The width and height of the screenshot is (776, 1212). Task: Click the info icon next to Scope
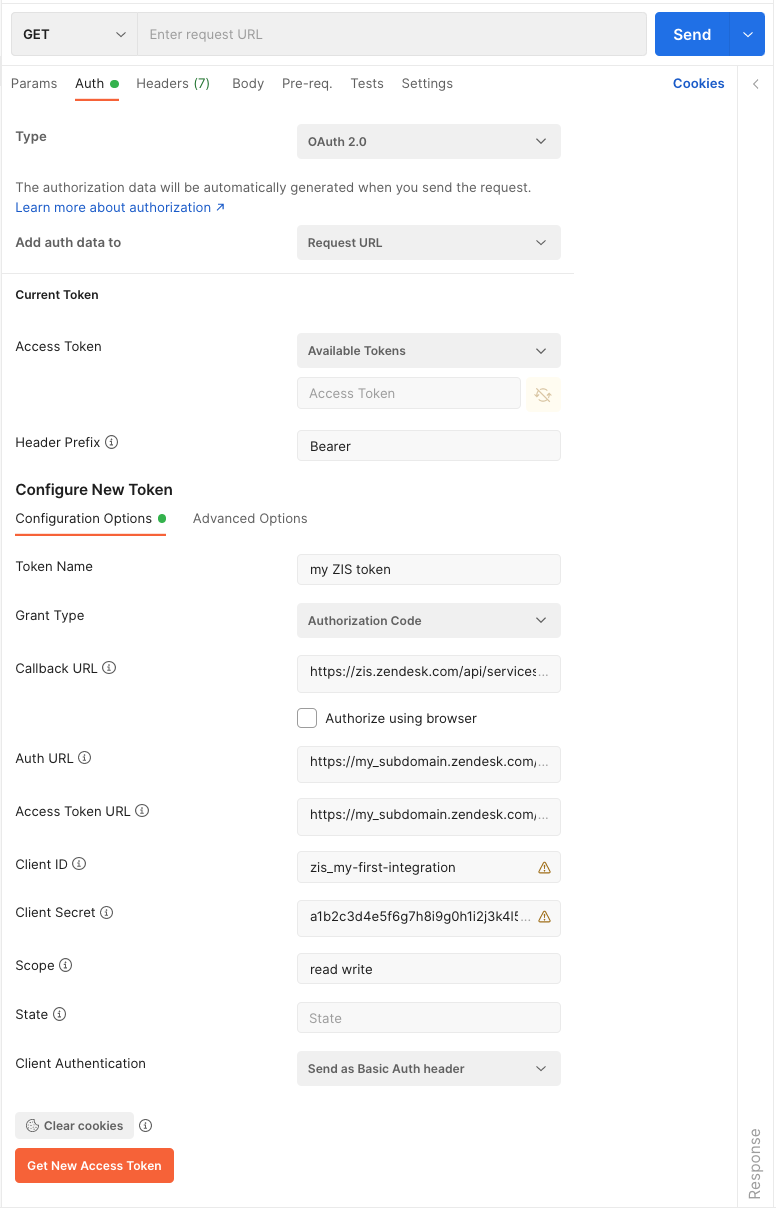coord(66,966)
